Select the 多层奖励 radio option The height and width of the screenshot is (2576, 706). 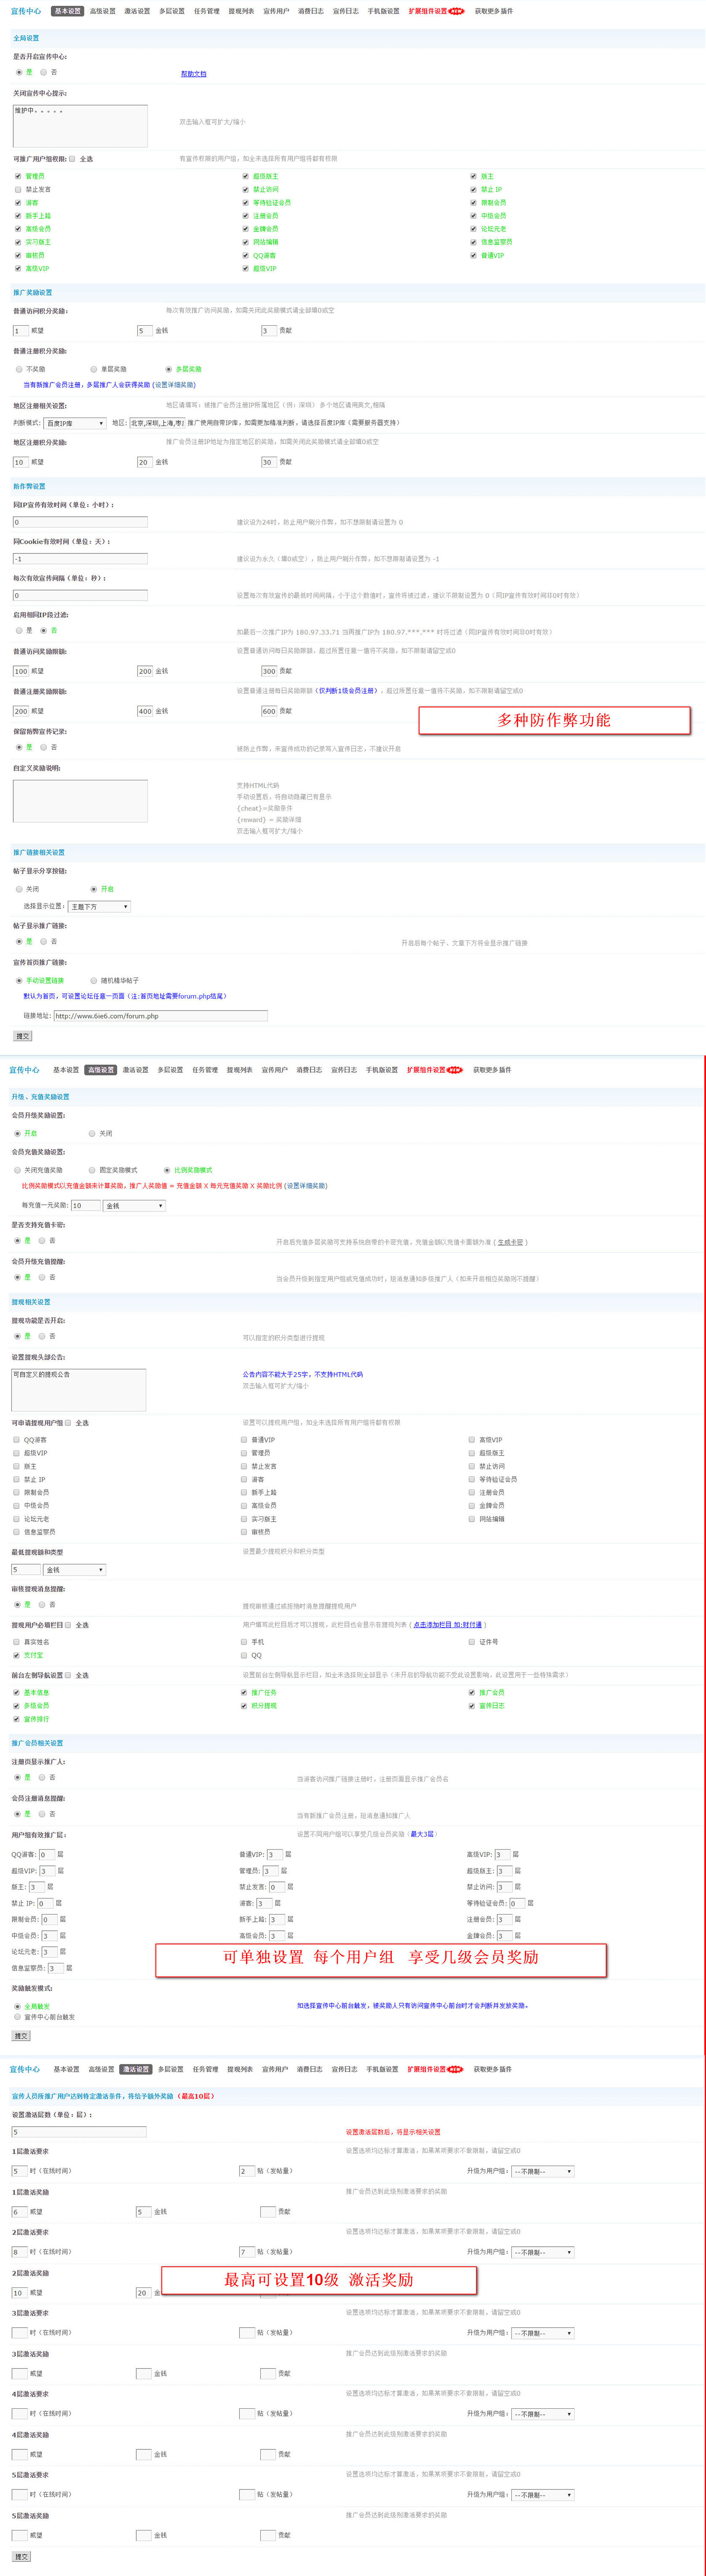[169, 369]
